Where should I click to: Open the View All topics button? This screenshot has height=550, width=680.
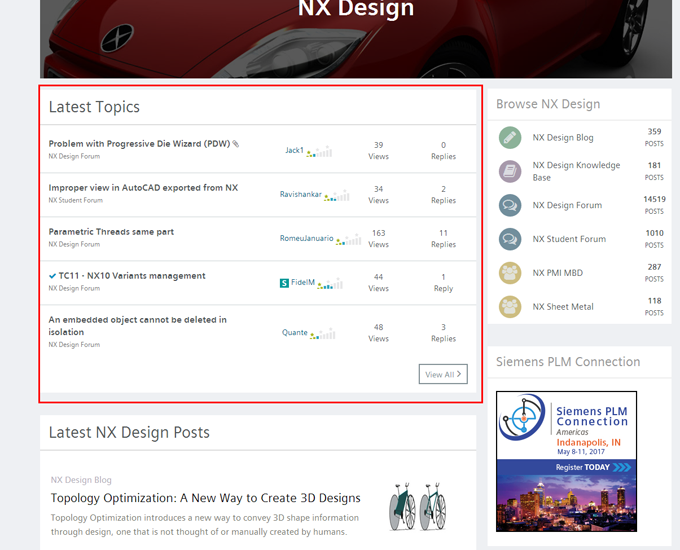coord(443,374)
